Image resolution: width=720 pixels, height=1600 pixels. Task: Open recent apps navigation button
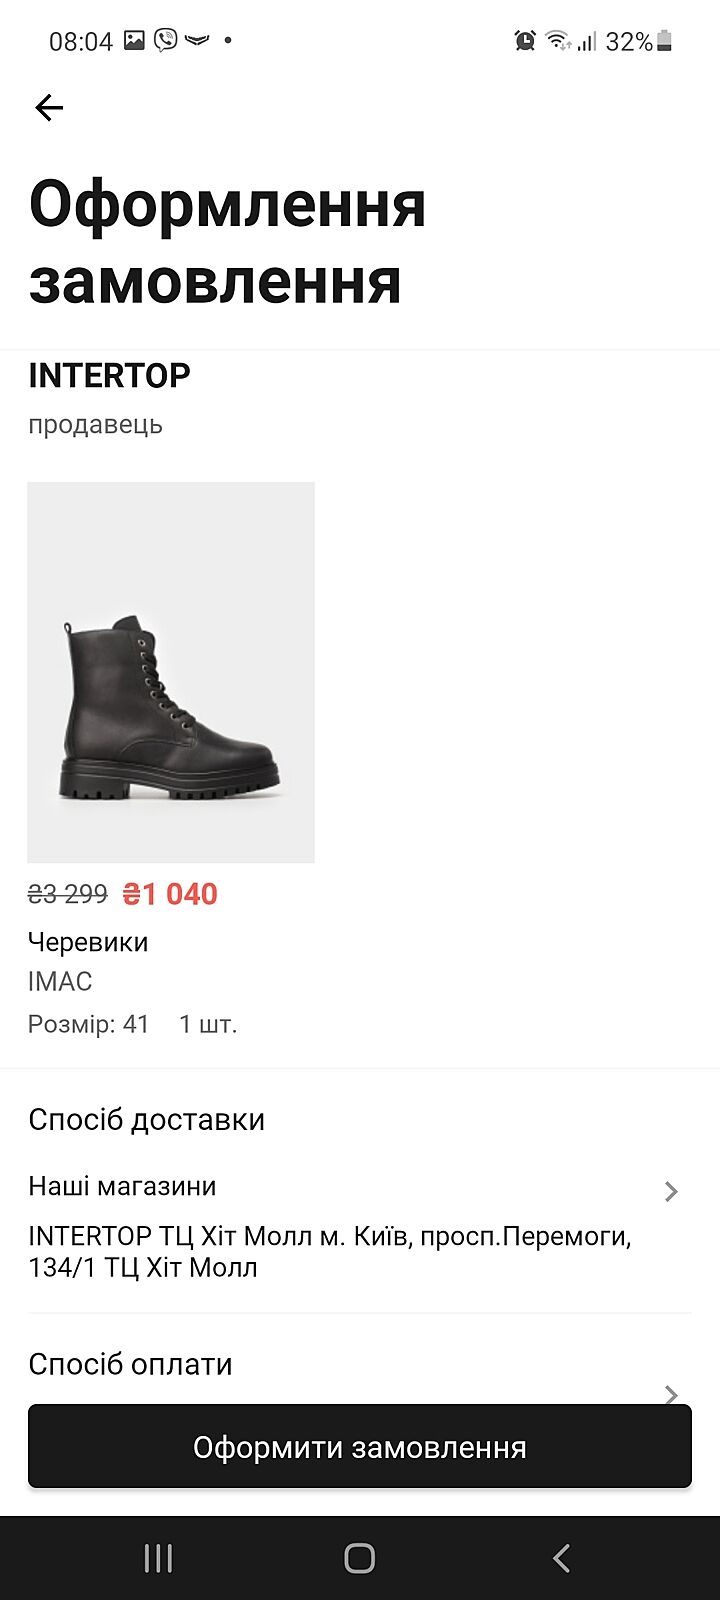pyautogui.click(x=158, y=1558)
